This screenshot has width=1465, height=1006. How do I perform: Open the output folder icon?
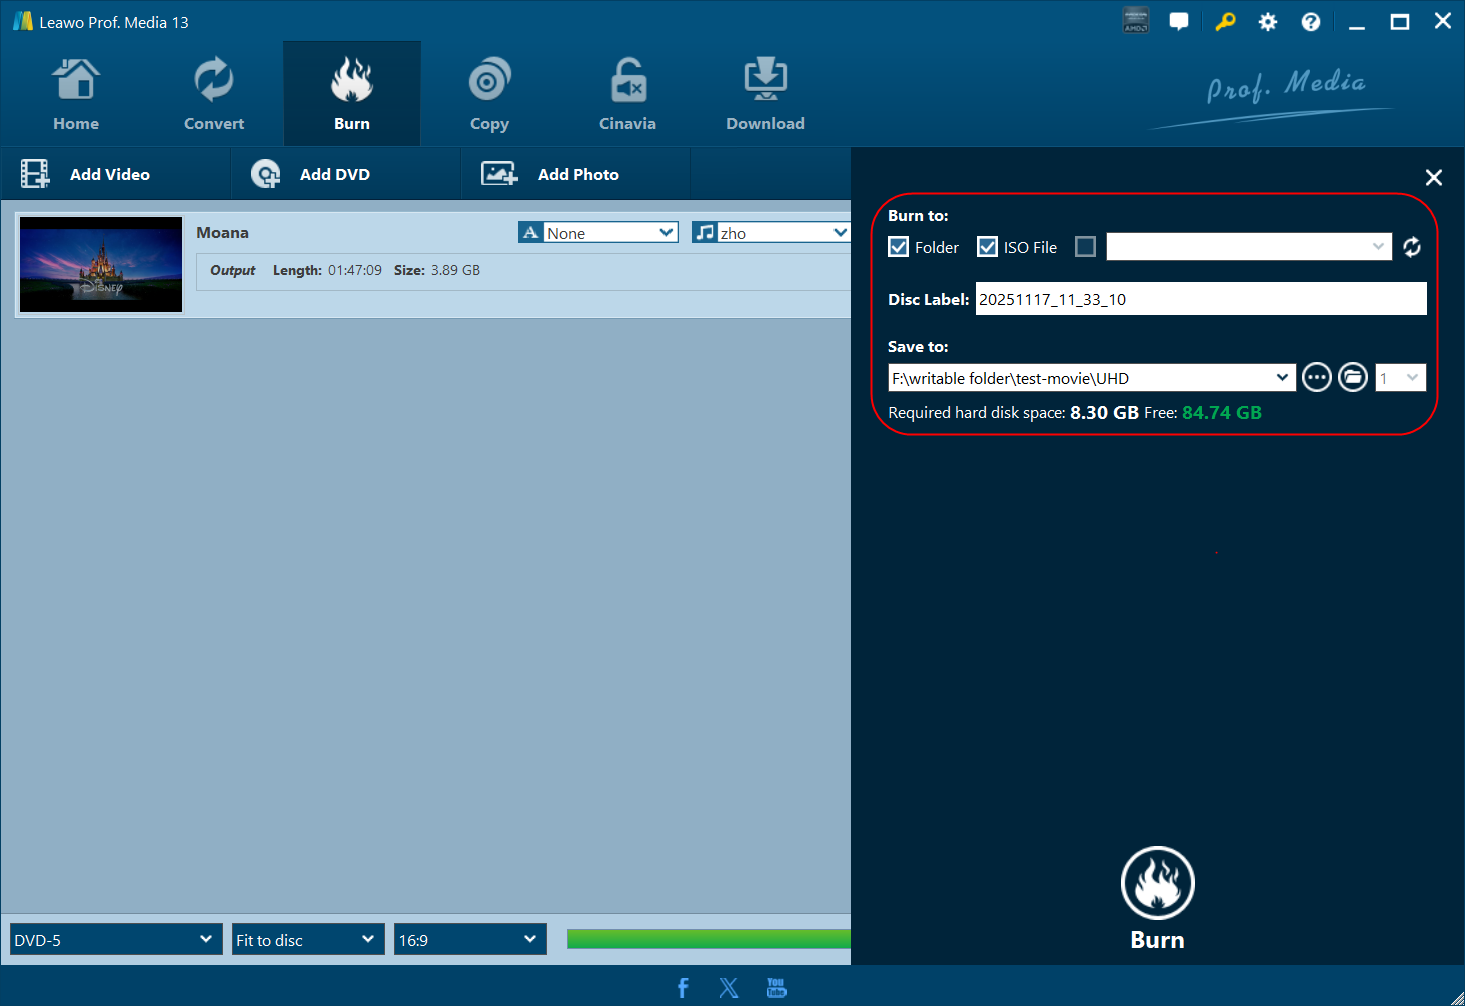tap(1352, 378)
